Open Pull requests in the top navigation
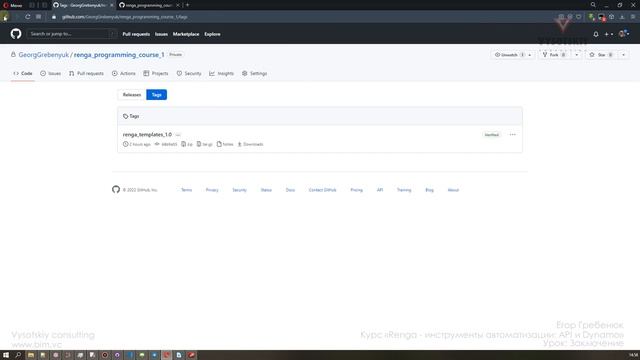This screenshot has width=640, height=360. 136,34
